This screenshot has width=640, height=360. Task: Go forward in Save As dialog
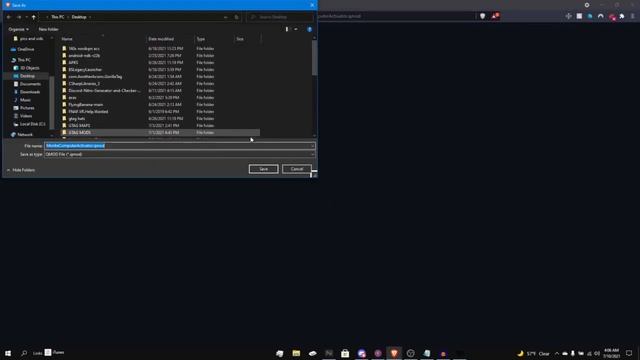coord(19,17)
